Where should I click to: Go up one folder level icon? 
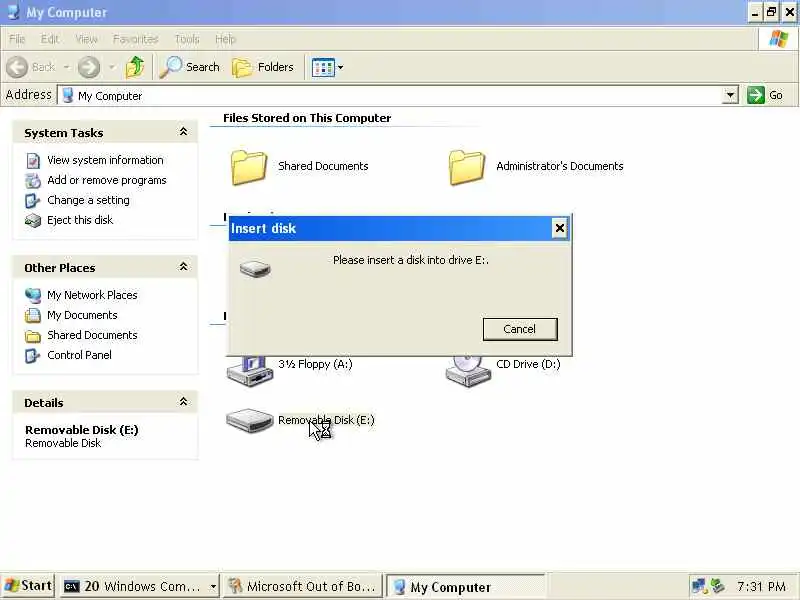(x=135, y=67)
